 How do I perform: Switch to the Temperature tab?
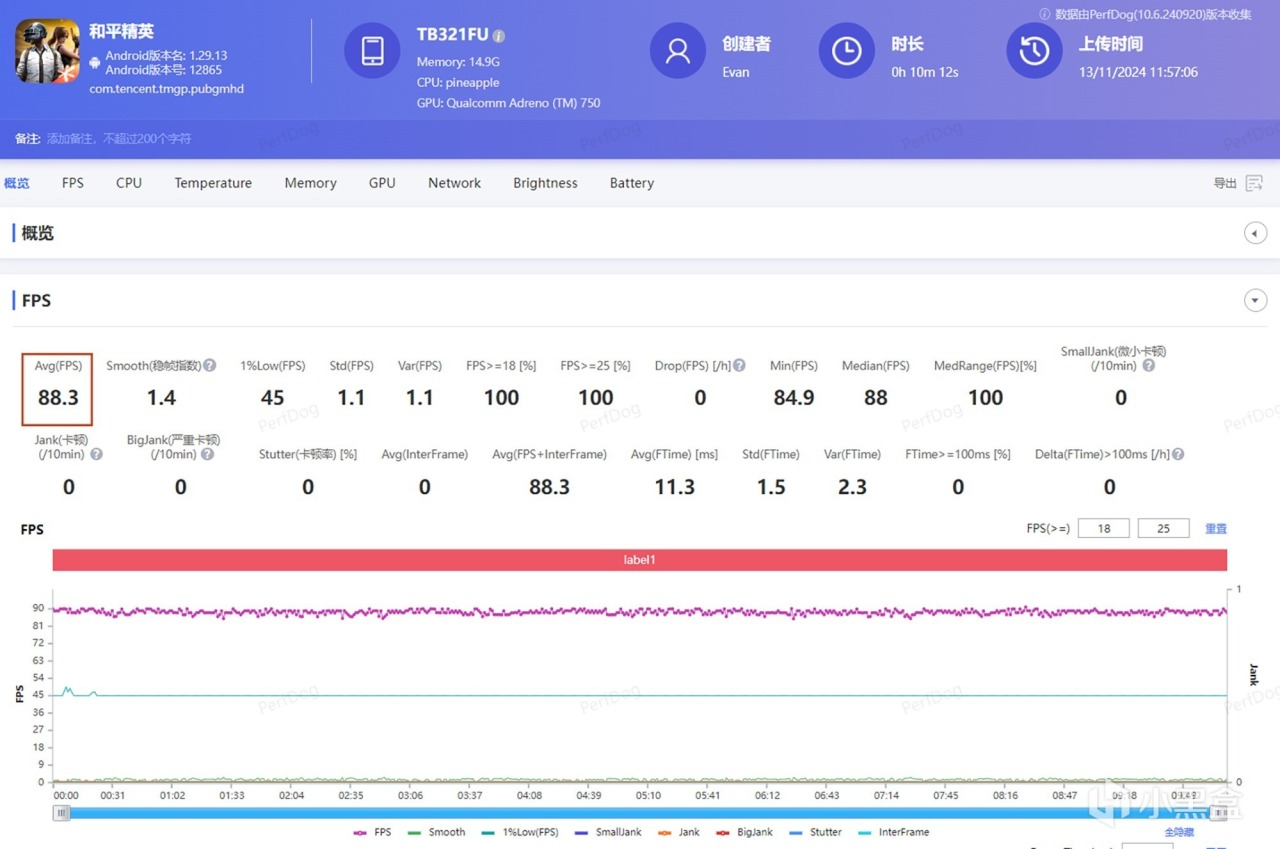(213, 183)
